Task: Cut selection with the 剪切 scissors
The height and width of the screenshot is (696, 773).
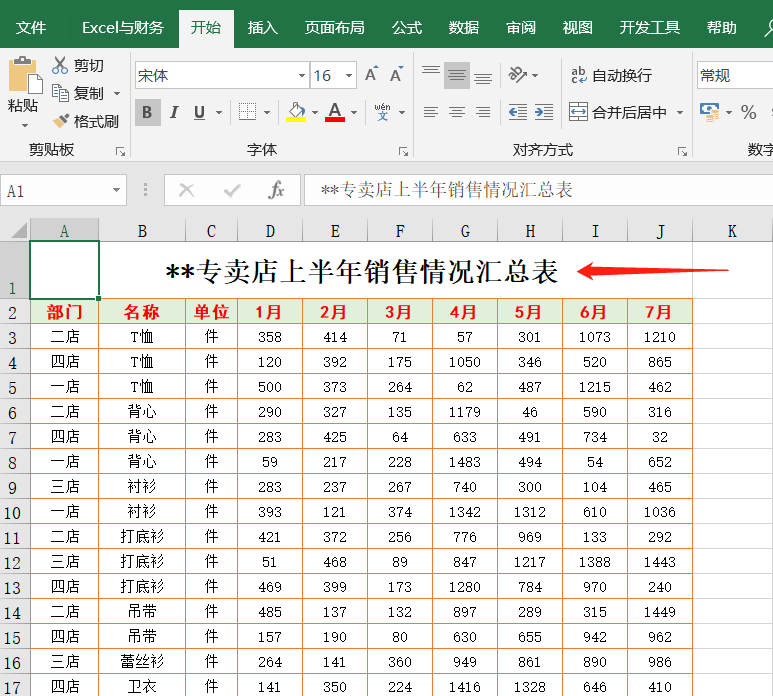Action: pyautogui.click(x=78, y=65)
